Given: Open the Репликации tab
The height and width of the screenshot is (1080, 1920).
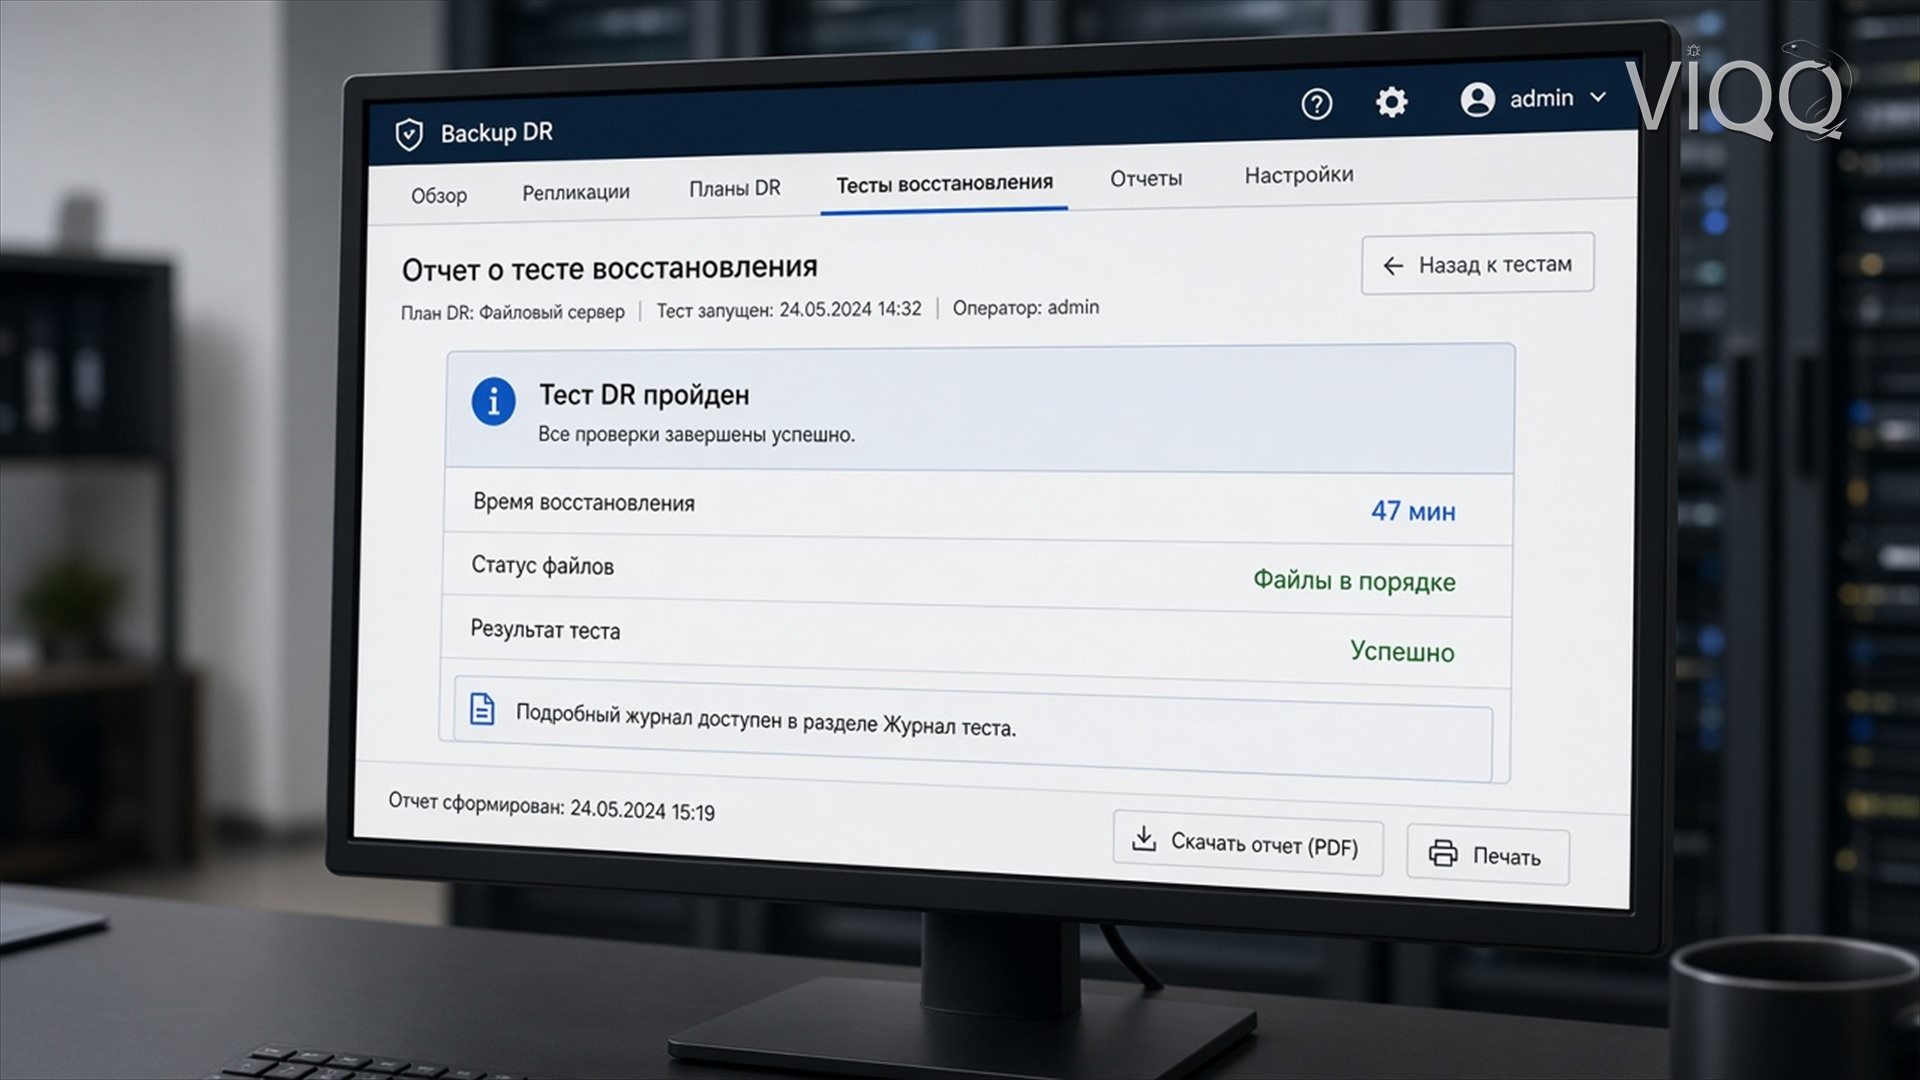Looking at the screenshot, I should pyautogui.click(x=576, y=192).
